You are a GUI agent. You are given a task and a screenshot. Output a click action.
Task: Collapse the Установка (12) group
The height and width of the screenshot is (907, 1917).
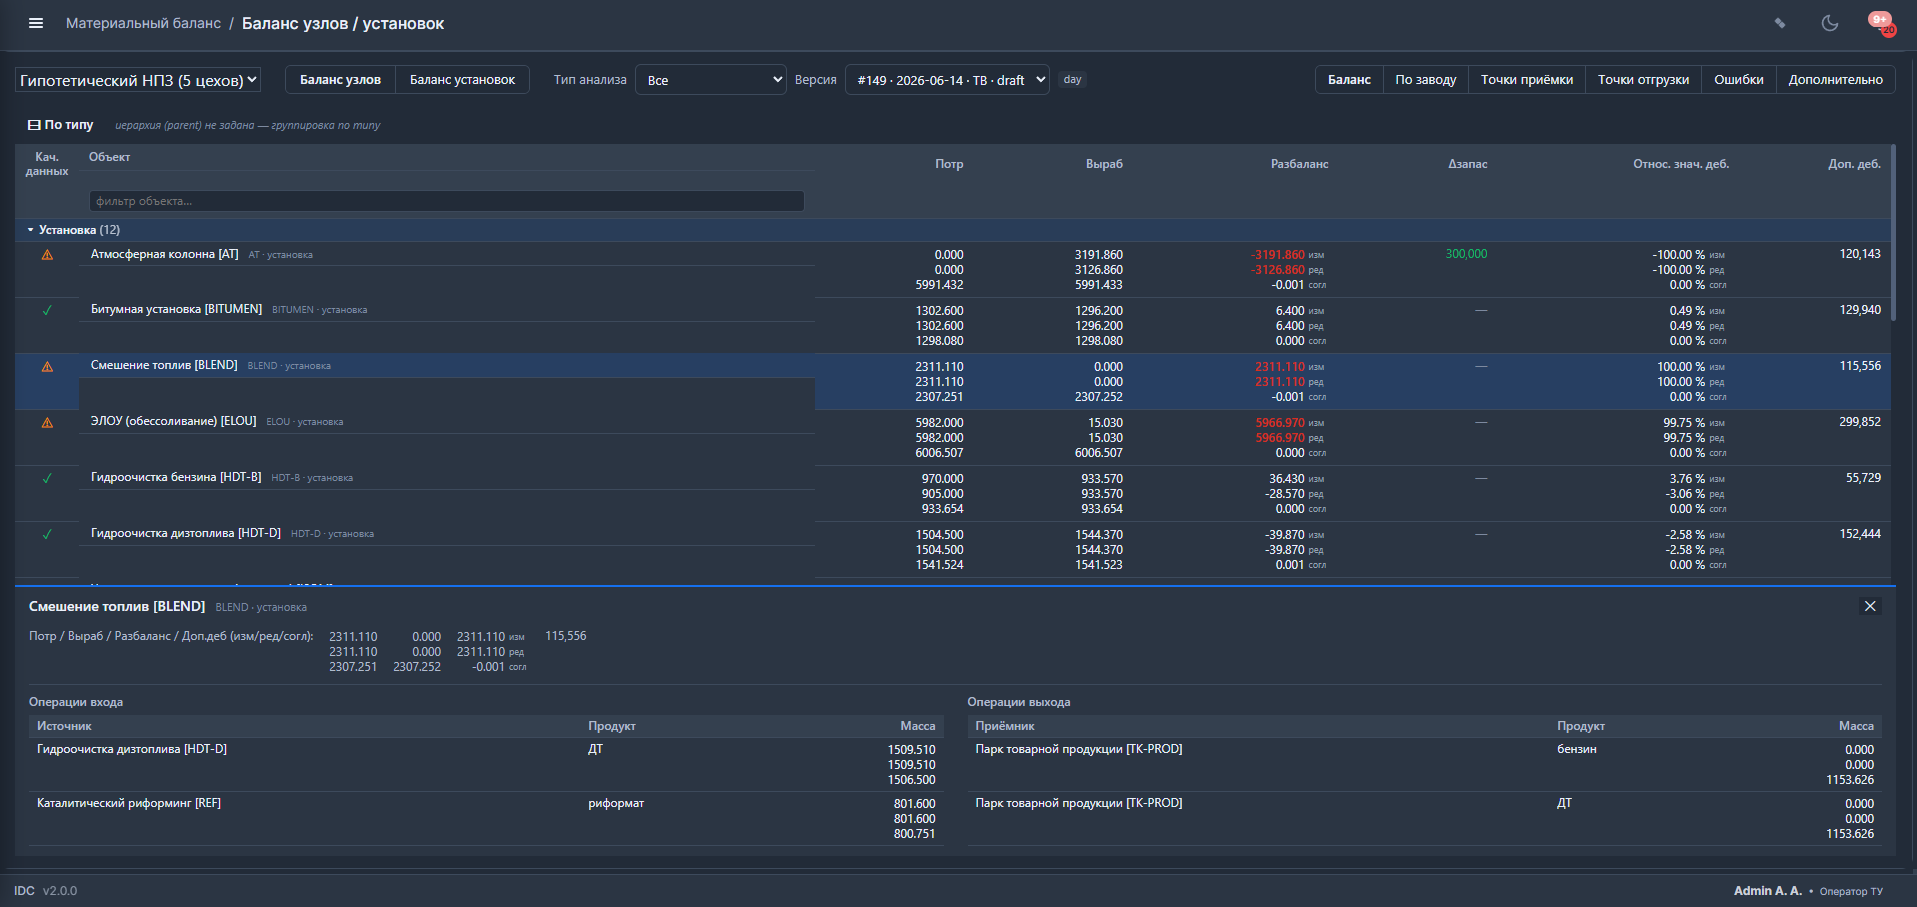point(31,230)
